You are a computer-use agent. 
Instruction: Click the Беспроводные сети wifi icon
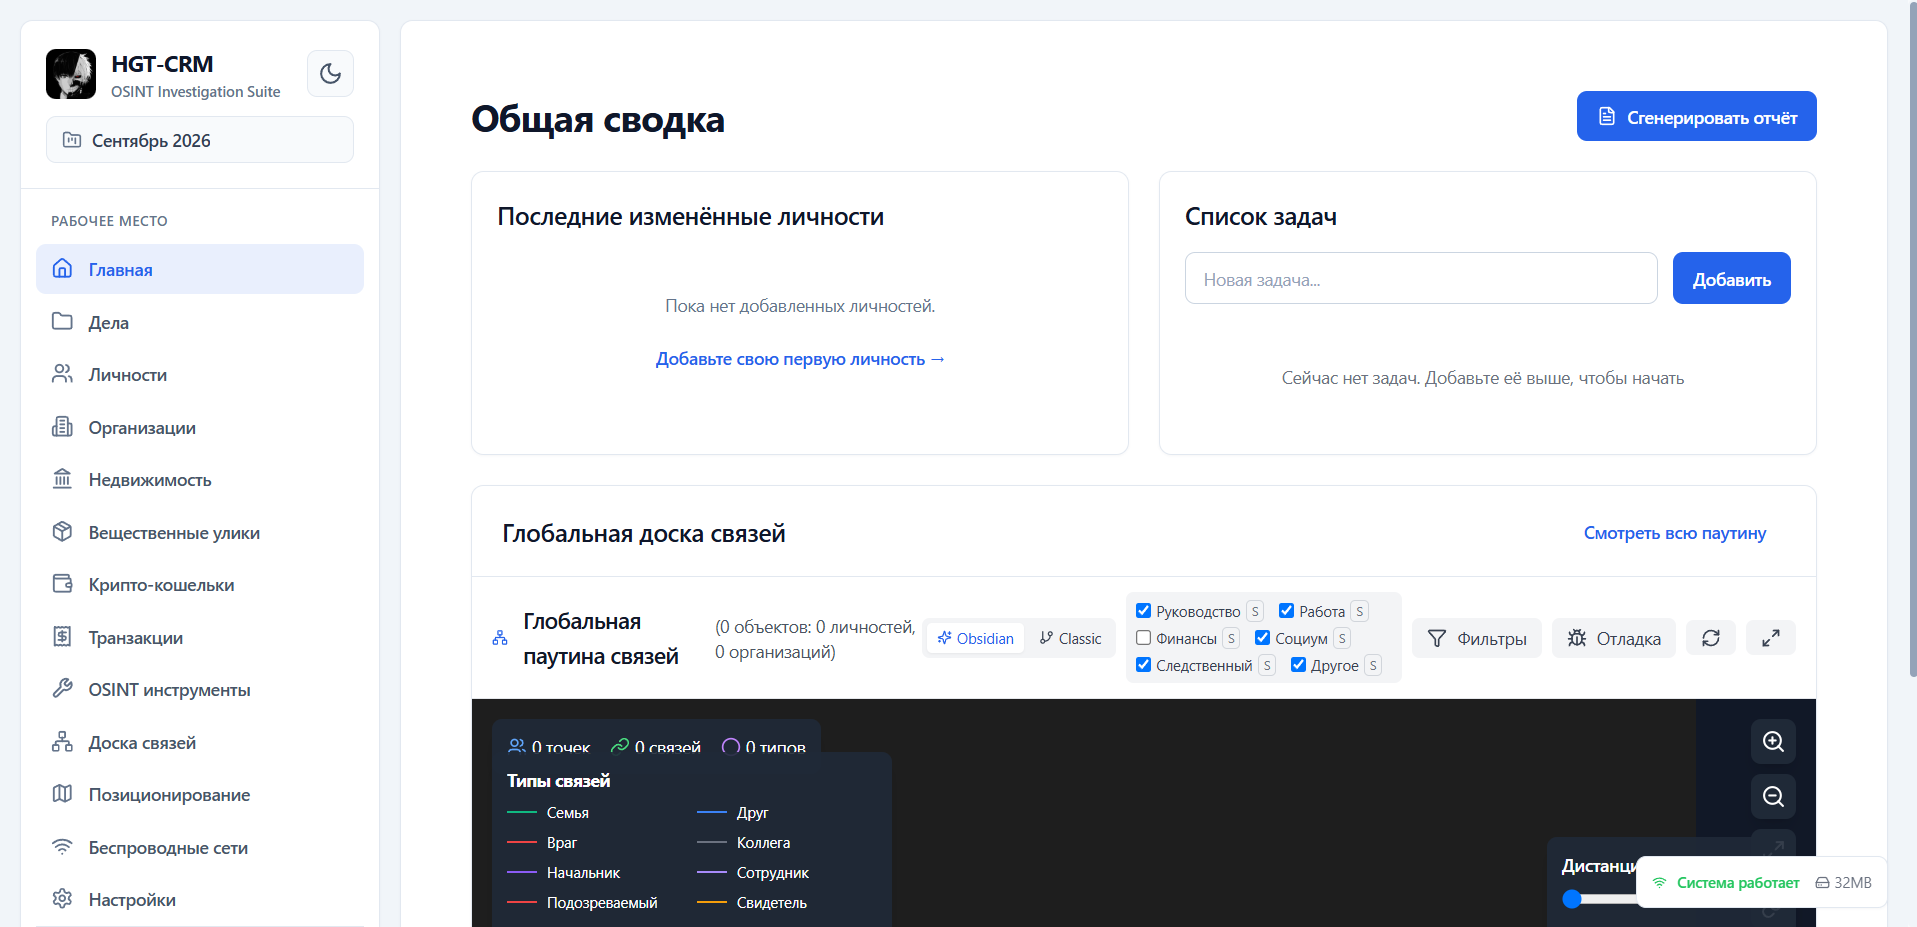[x=62, y=847]
